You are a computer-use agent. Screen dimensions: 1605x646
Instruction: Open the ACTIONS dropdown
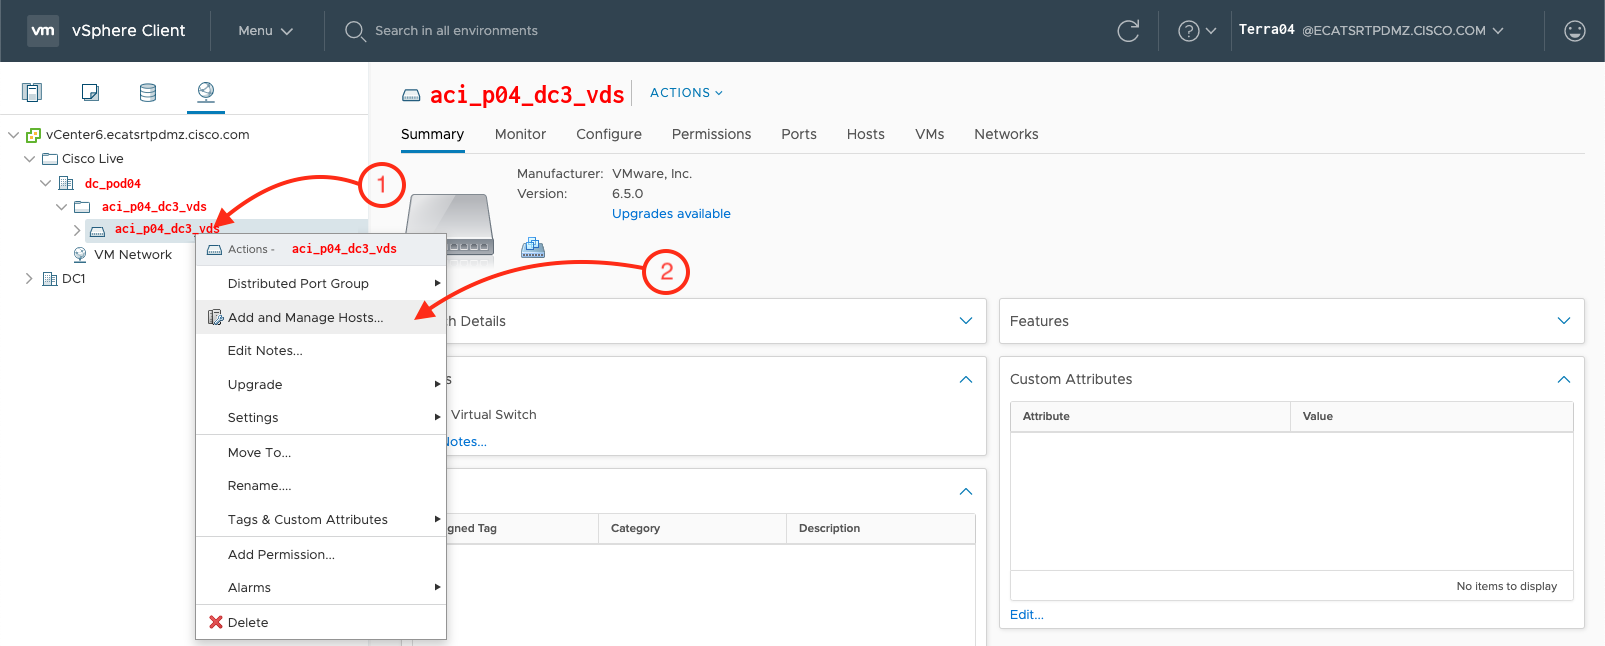686,93
